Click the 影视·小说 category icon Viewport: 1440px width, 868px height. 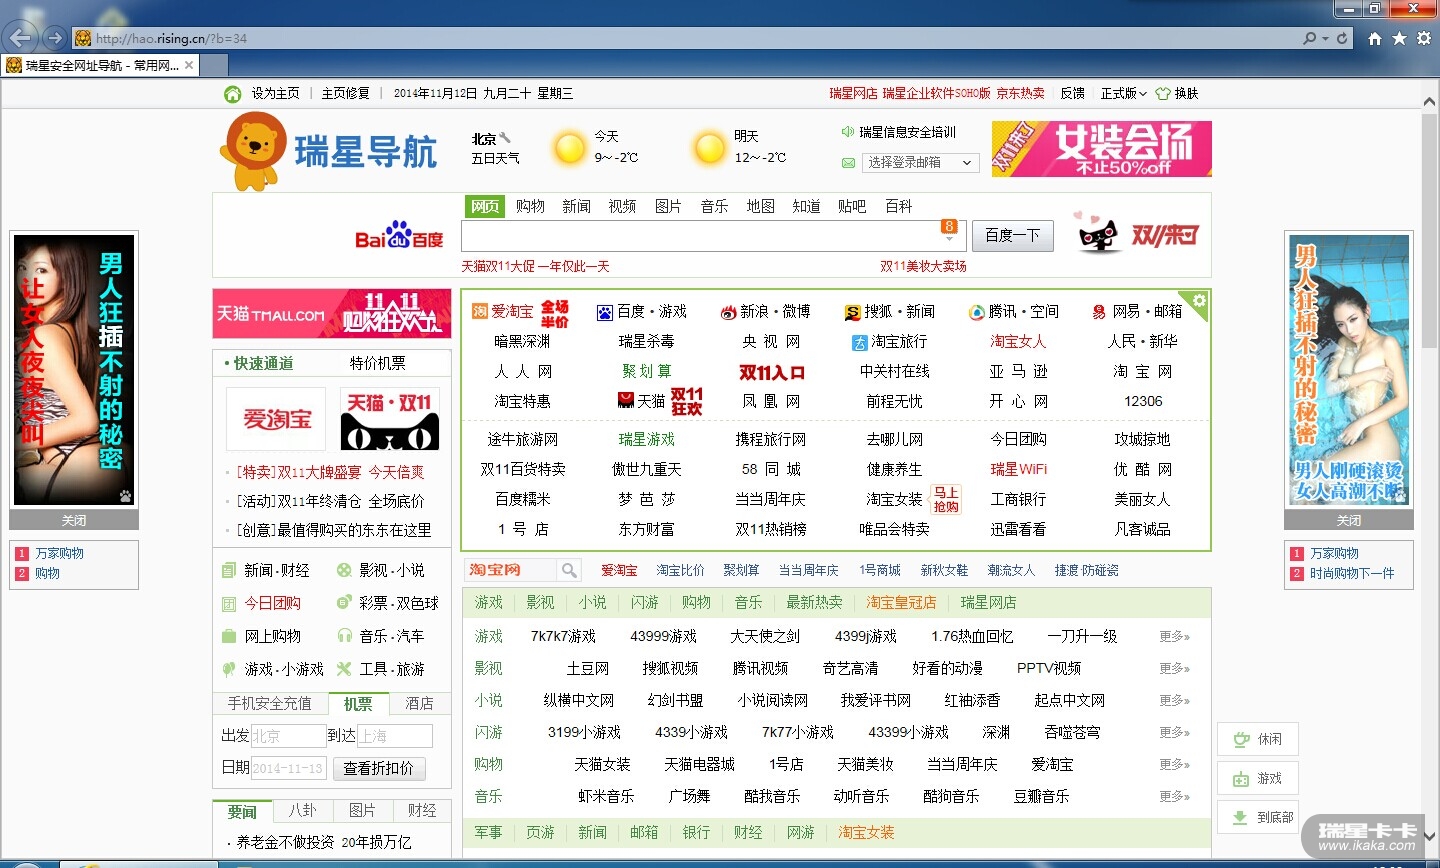[x=344, y=570]
